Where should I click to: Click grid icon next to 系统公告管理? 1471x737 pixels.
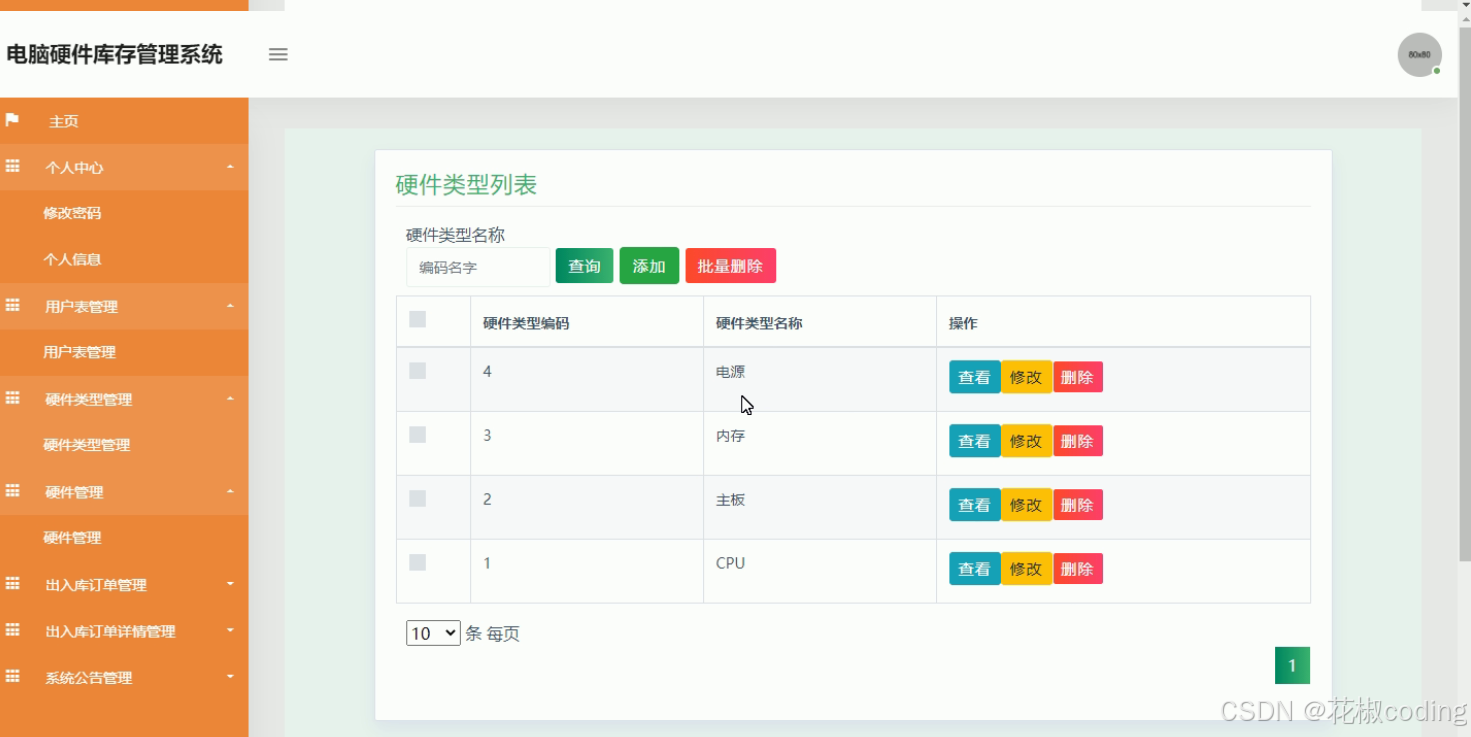[12, 677]
